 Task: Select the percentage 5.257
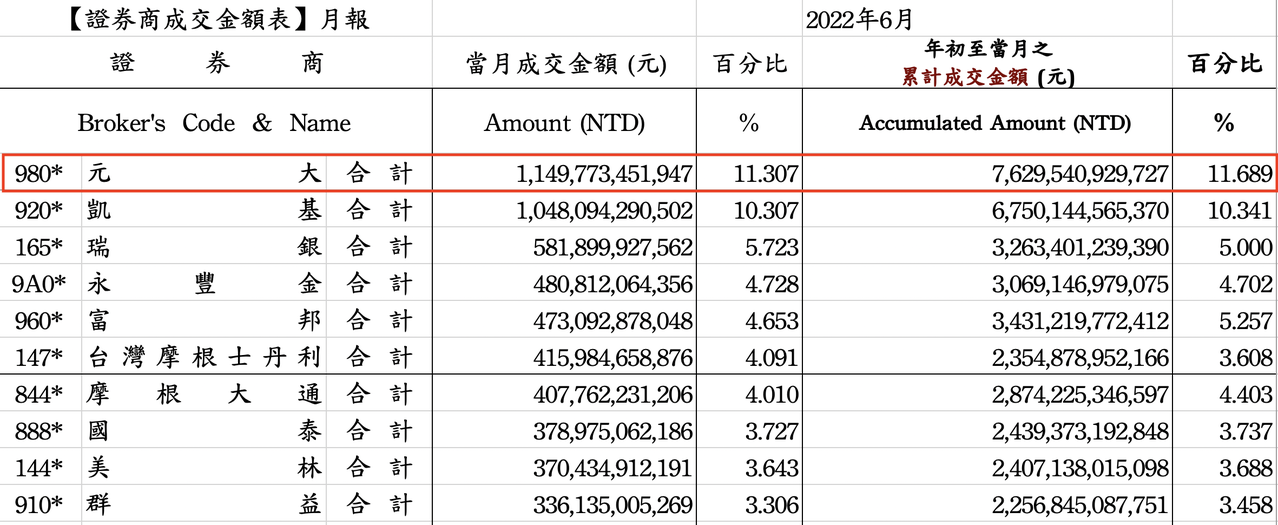pyautogui.click(x=1247, y=321)
